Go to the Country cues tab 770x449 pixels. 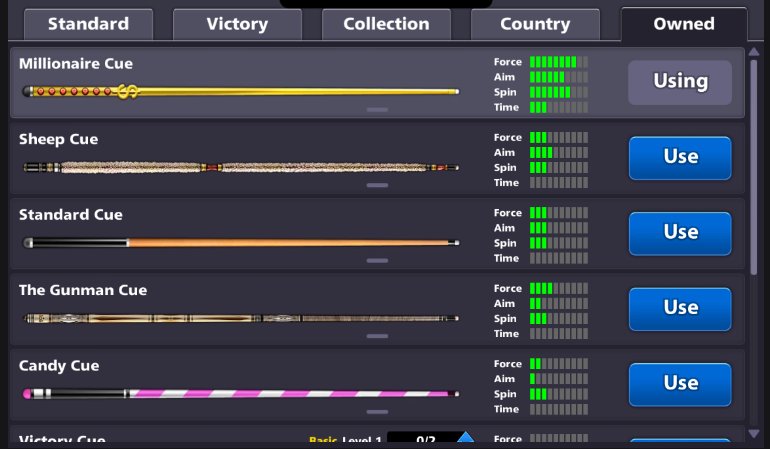(535, 24)
